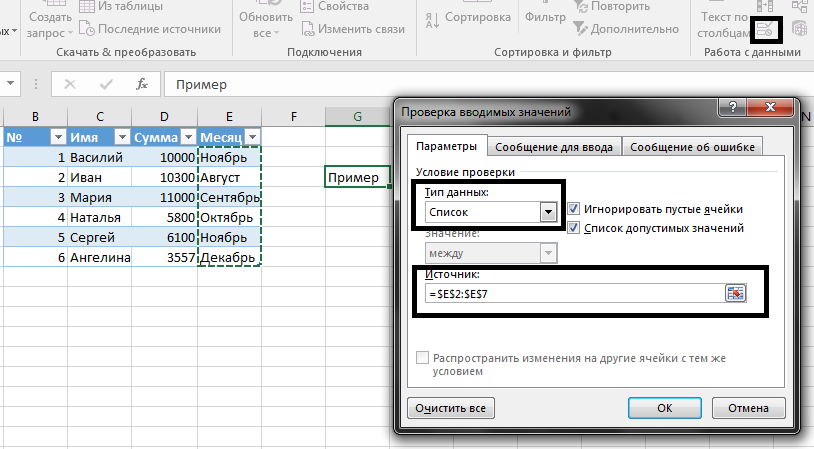Image resolution: width=814 pixels, height=449 pixels.
Task: Click inside the Источник input field
Action: click(570, 293)
